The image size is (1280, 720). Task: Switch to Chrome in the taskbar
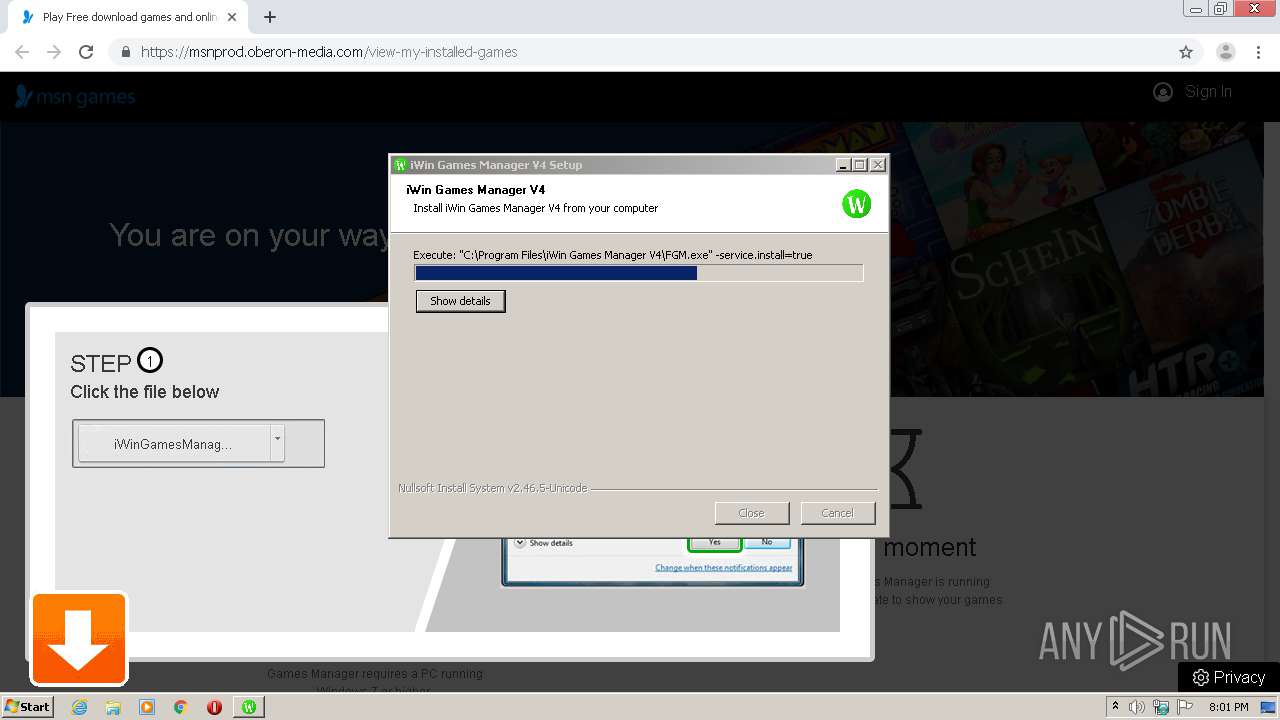point(181,707)
